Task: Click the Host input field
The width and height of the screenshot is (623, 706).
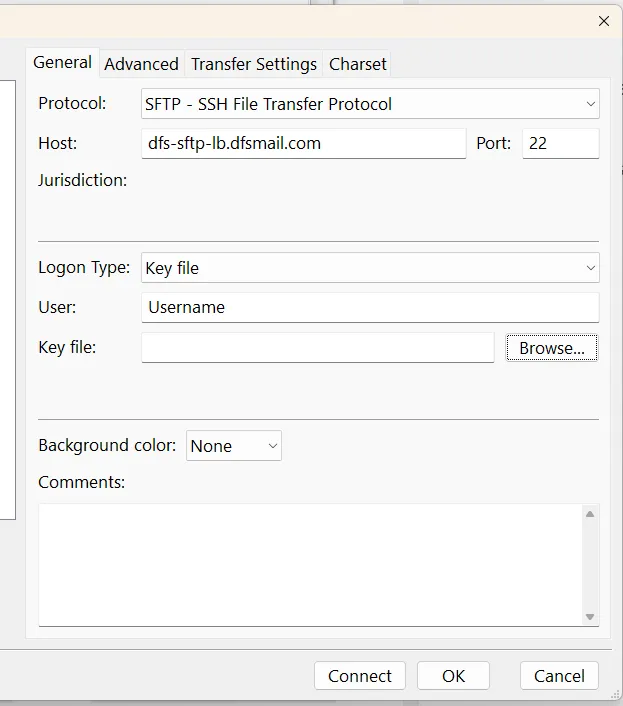Action: [303, 144]
